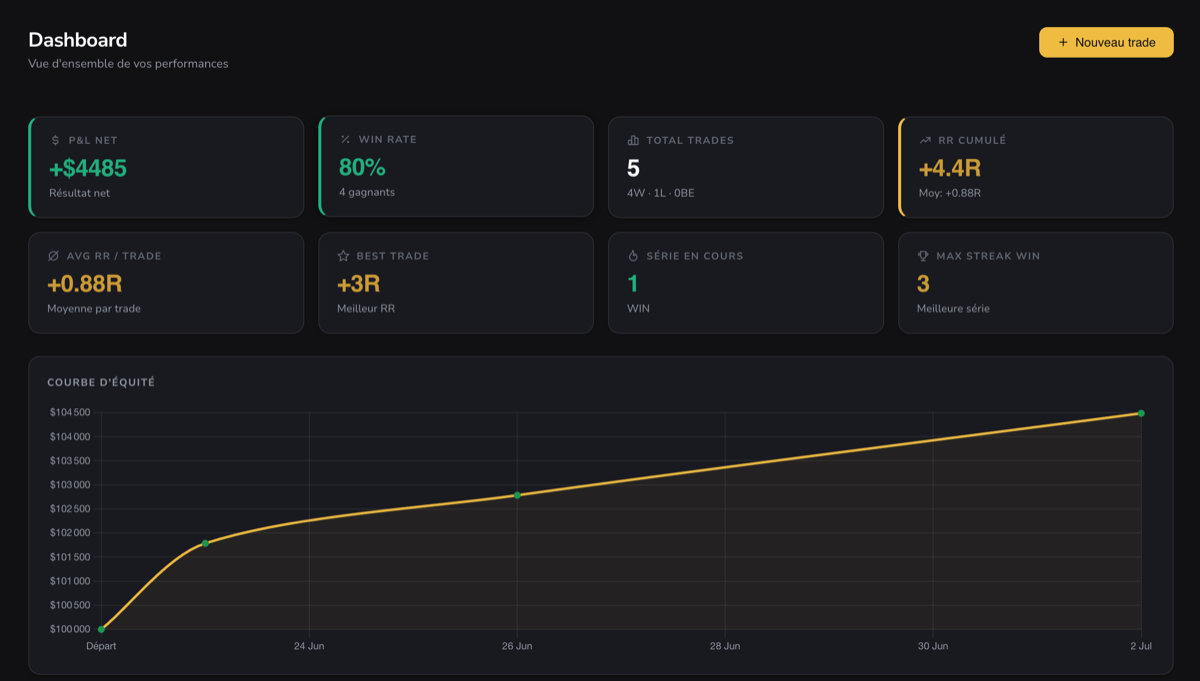Click the 24 Jun axis label

309,646
